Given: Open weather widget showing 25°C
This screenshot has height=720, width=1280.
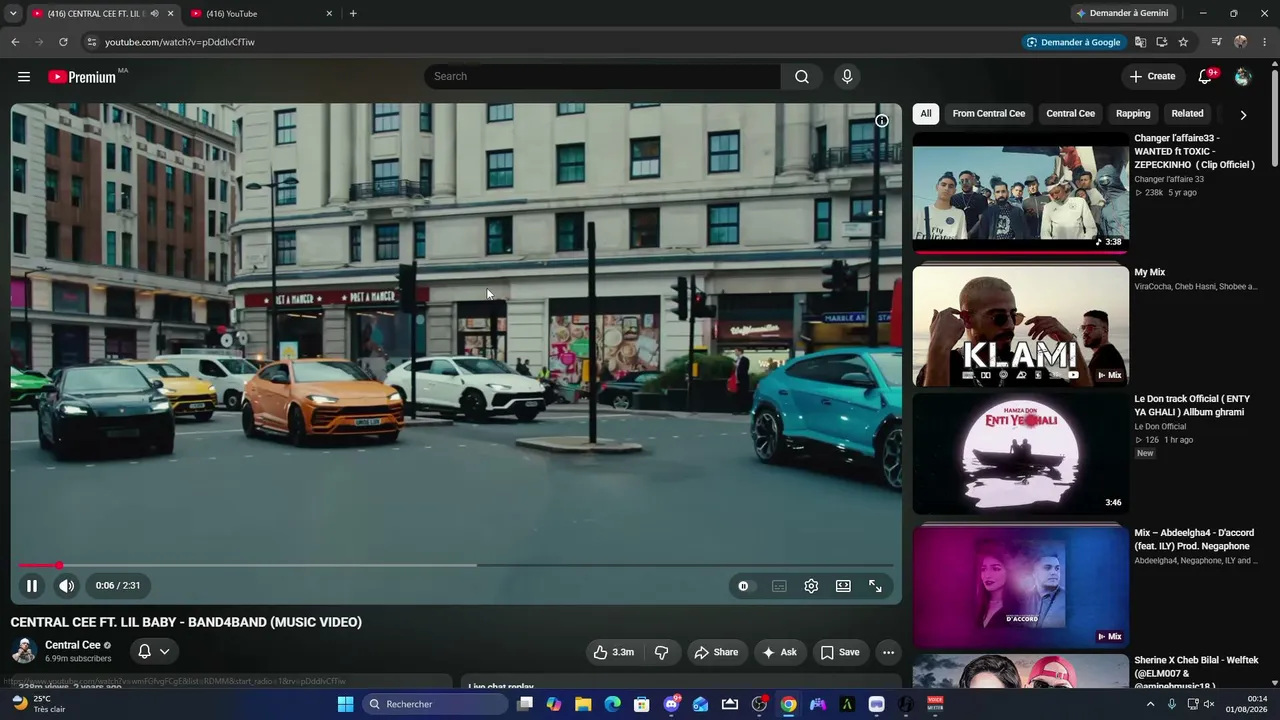Looking at the screenshot, I should click(x=38, y=704).
